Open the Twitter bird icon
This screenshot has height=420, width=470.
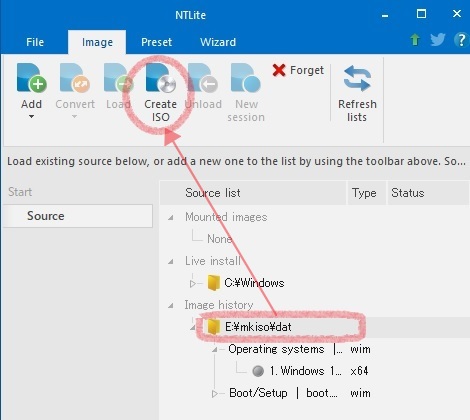437,40
